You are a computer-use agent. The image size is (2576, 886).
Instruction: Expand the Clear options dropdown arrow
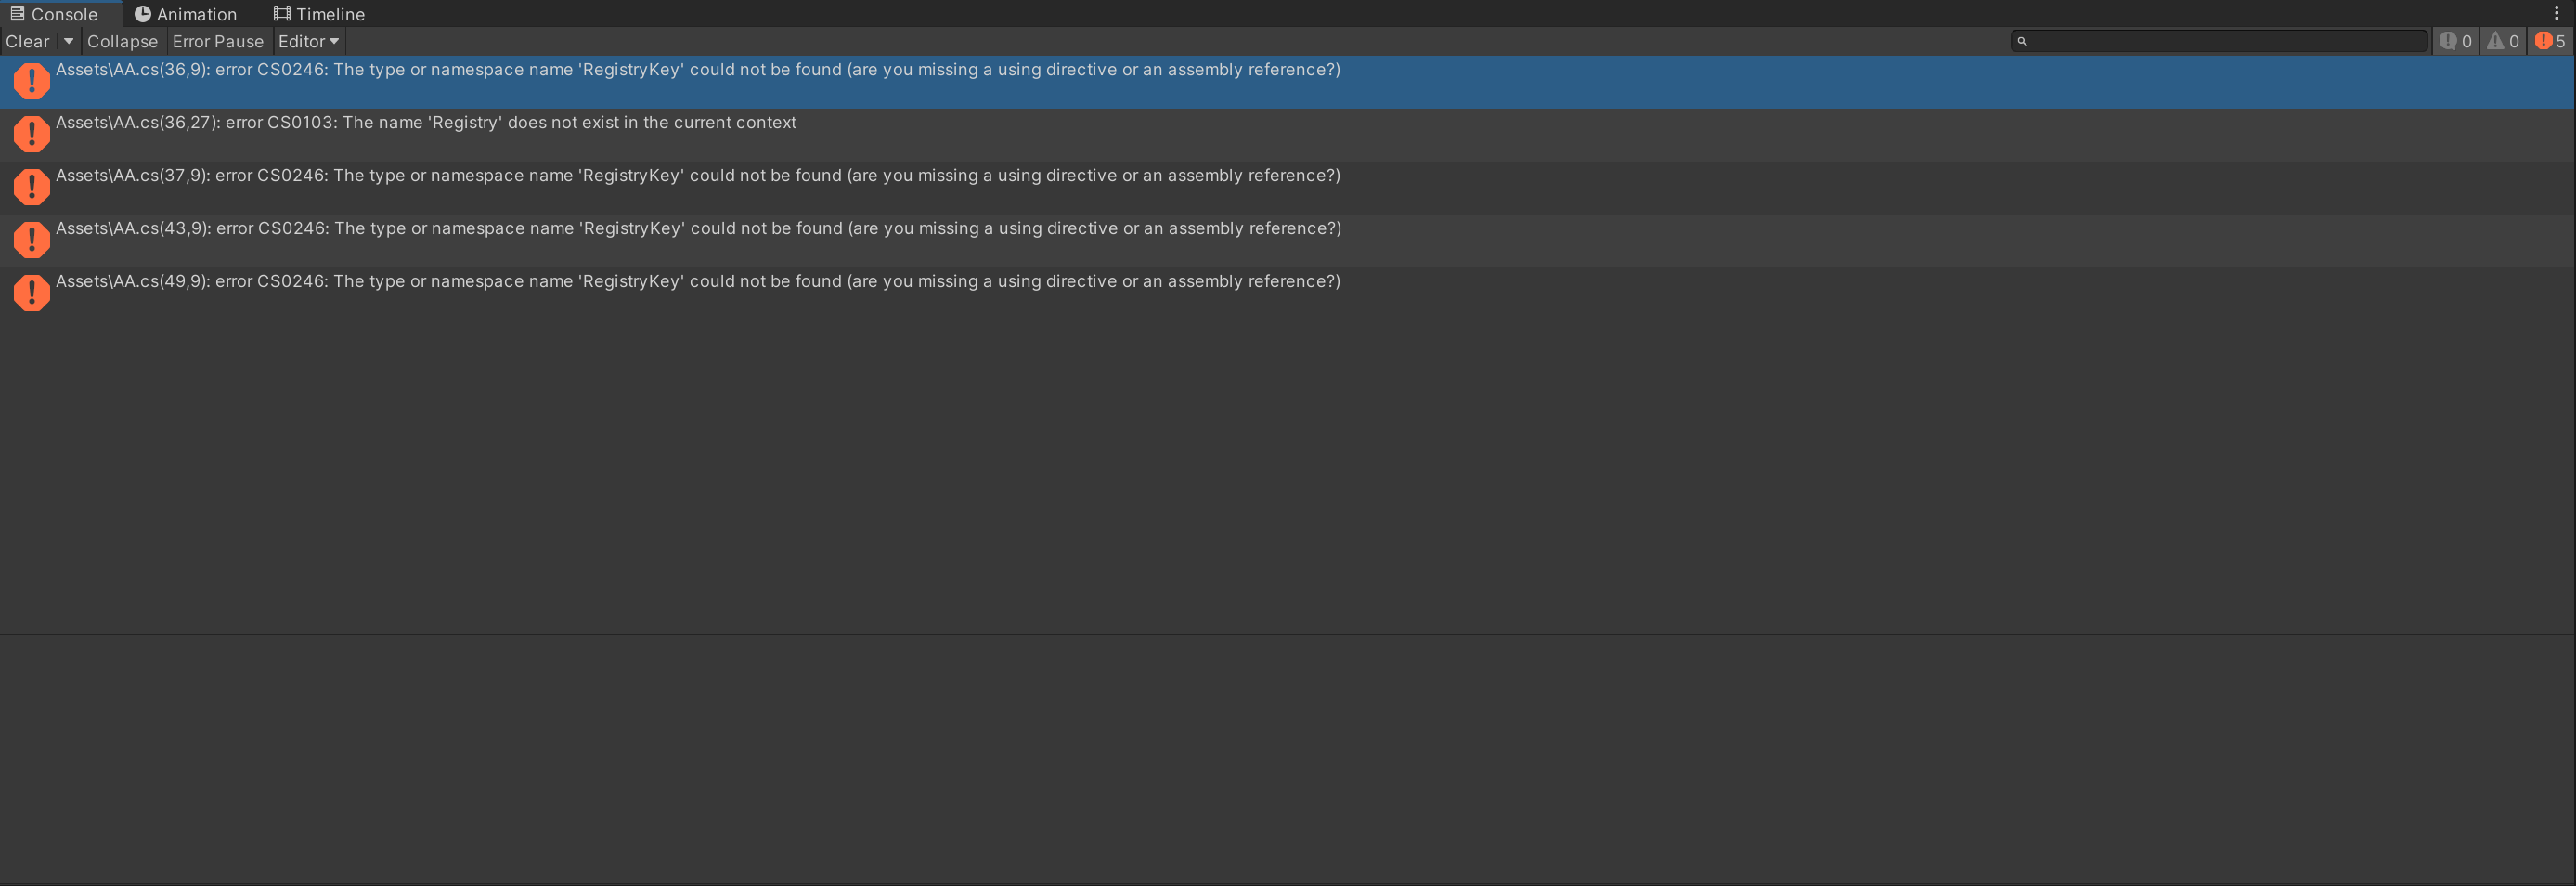68,41
